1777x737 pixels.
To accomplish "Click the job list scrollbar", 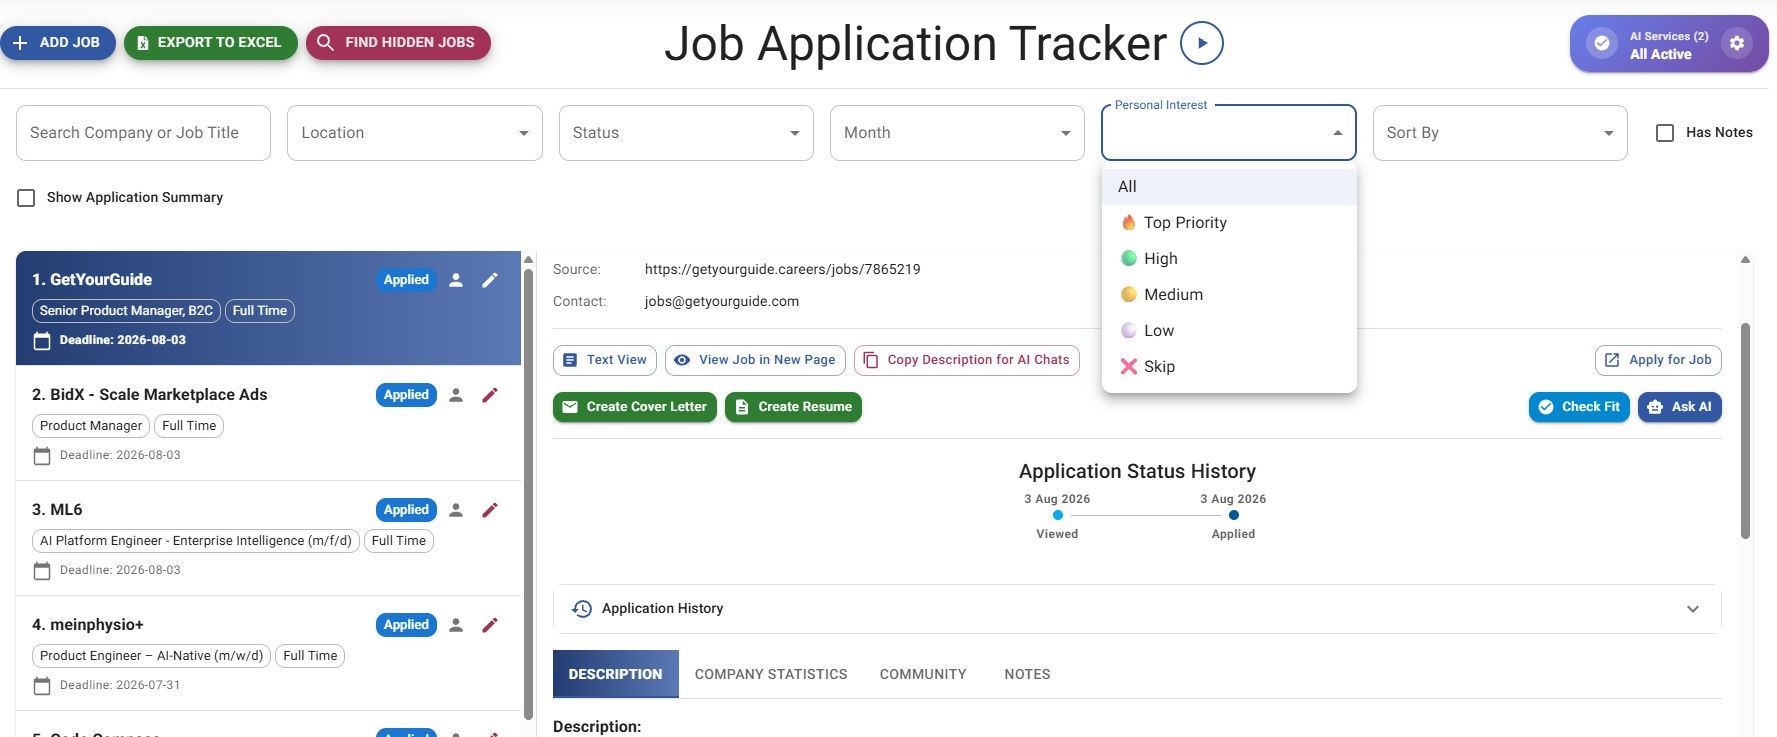I will click(x=528, y=495).
